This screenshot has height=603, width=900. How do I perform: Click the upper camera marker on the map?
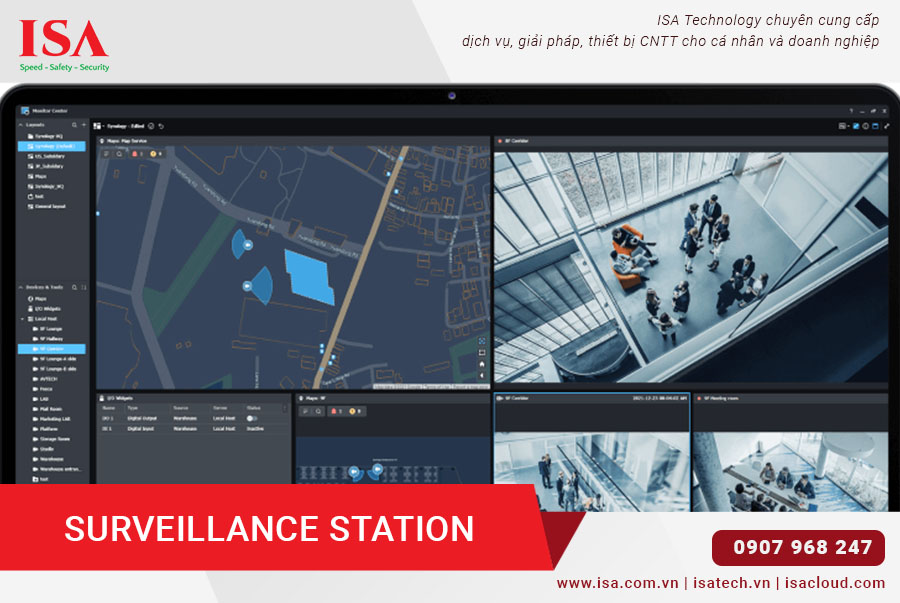[247, 245]
